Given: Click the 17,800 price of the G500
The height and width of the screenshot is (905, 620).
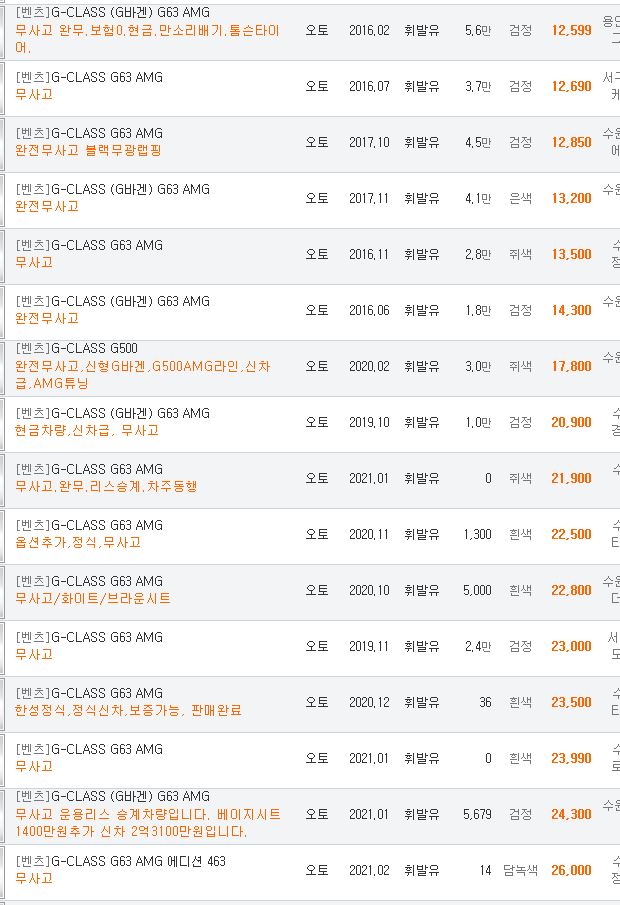Looking at the screenshot, I should pos(571,367).
